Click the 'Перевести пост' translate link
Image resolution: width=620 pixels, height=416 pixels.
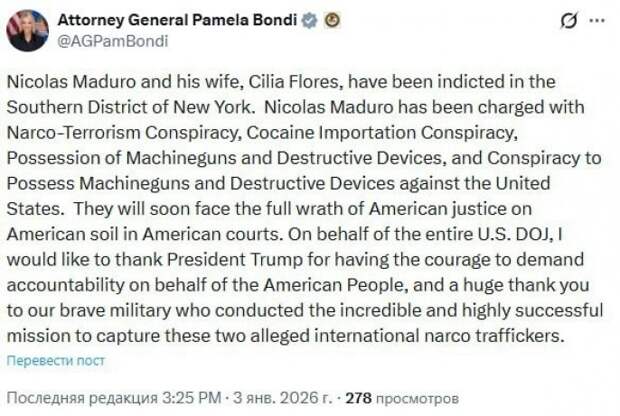pyautogui.click(x=55, y=360)
